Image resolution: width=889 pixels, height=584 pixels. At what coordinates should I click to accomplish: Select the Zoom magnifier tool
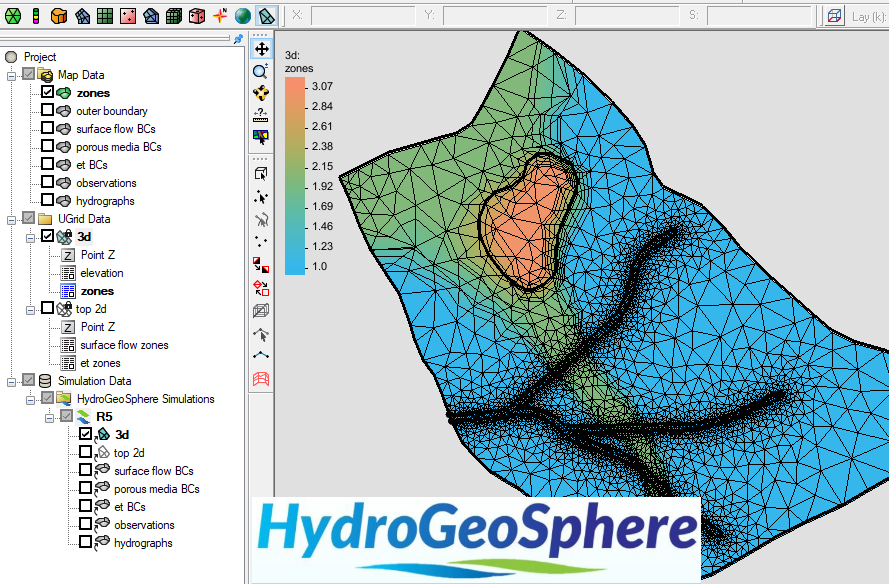point(261,71)
